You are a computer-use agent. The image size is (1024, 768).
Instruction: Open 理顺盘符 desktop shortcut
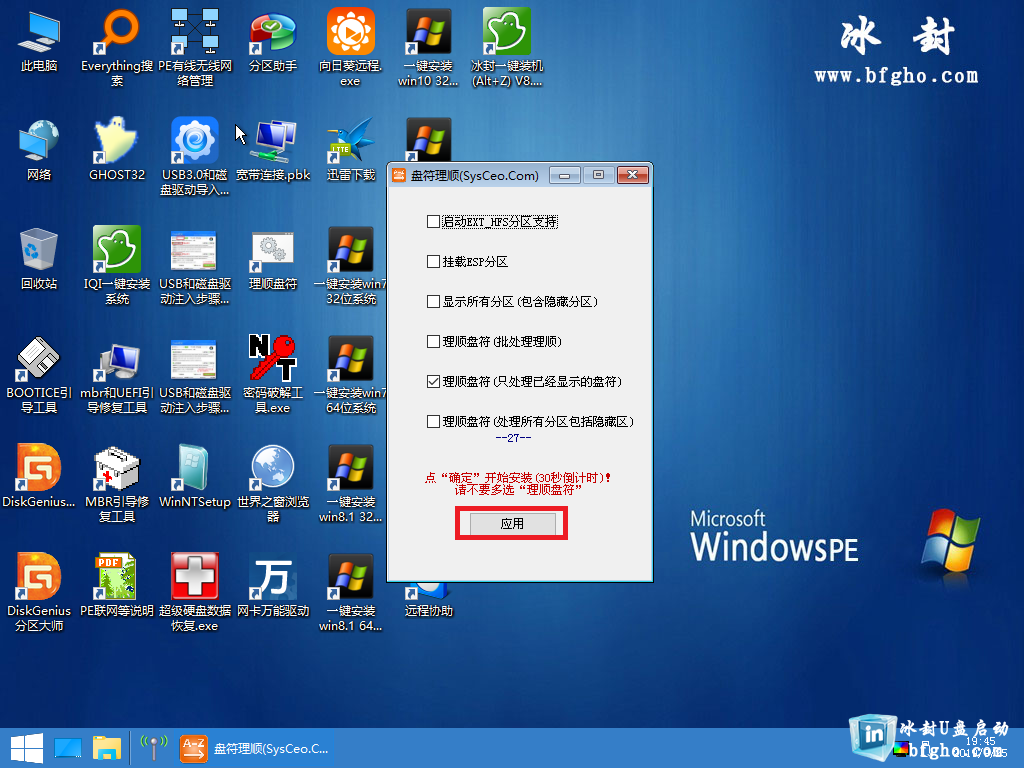(x=273, y=259)
